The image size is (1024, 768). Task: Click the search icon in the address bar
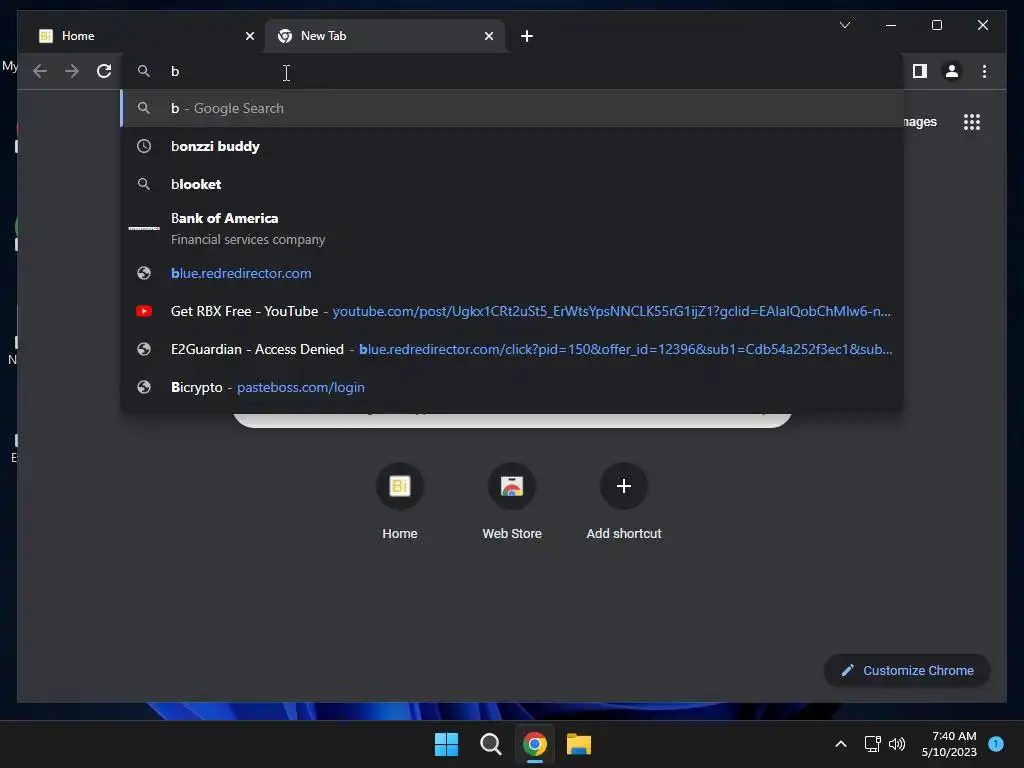[144, 71]
